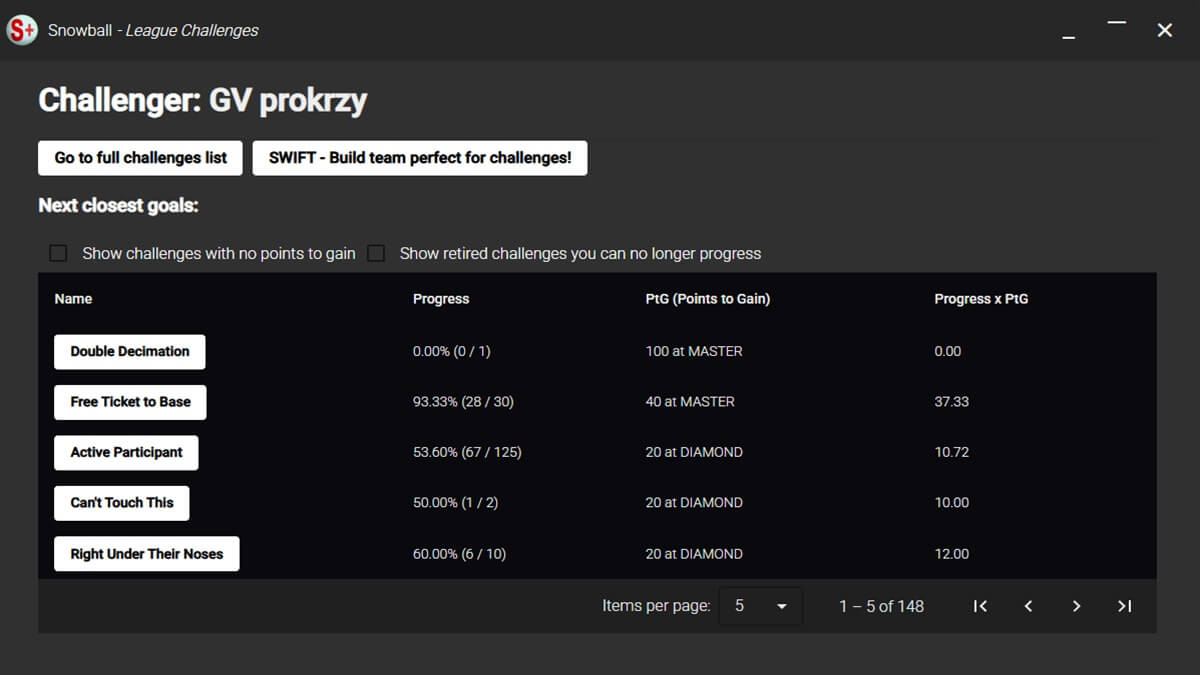Select the 60.00% (6 / 10) progress cell
Image resolution: width=1200 pixels, height=675 pixels.
459,554
